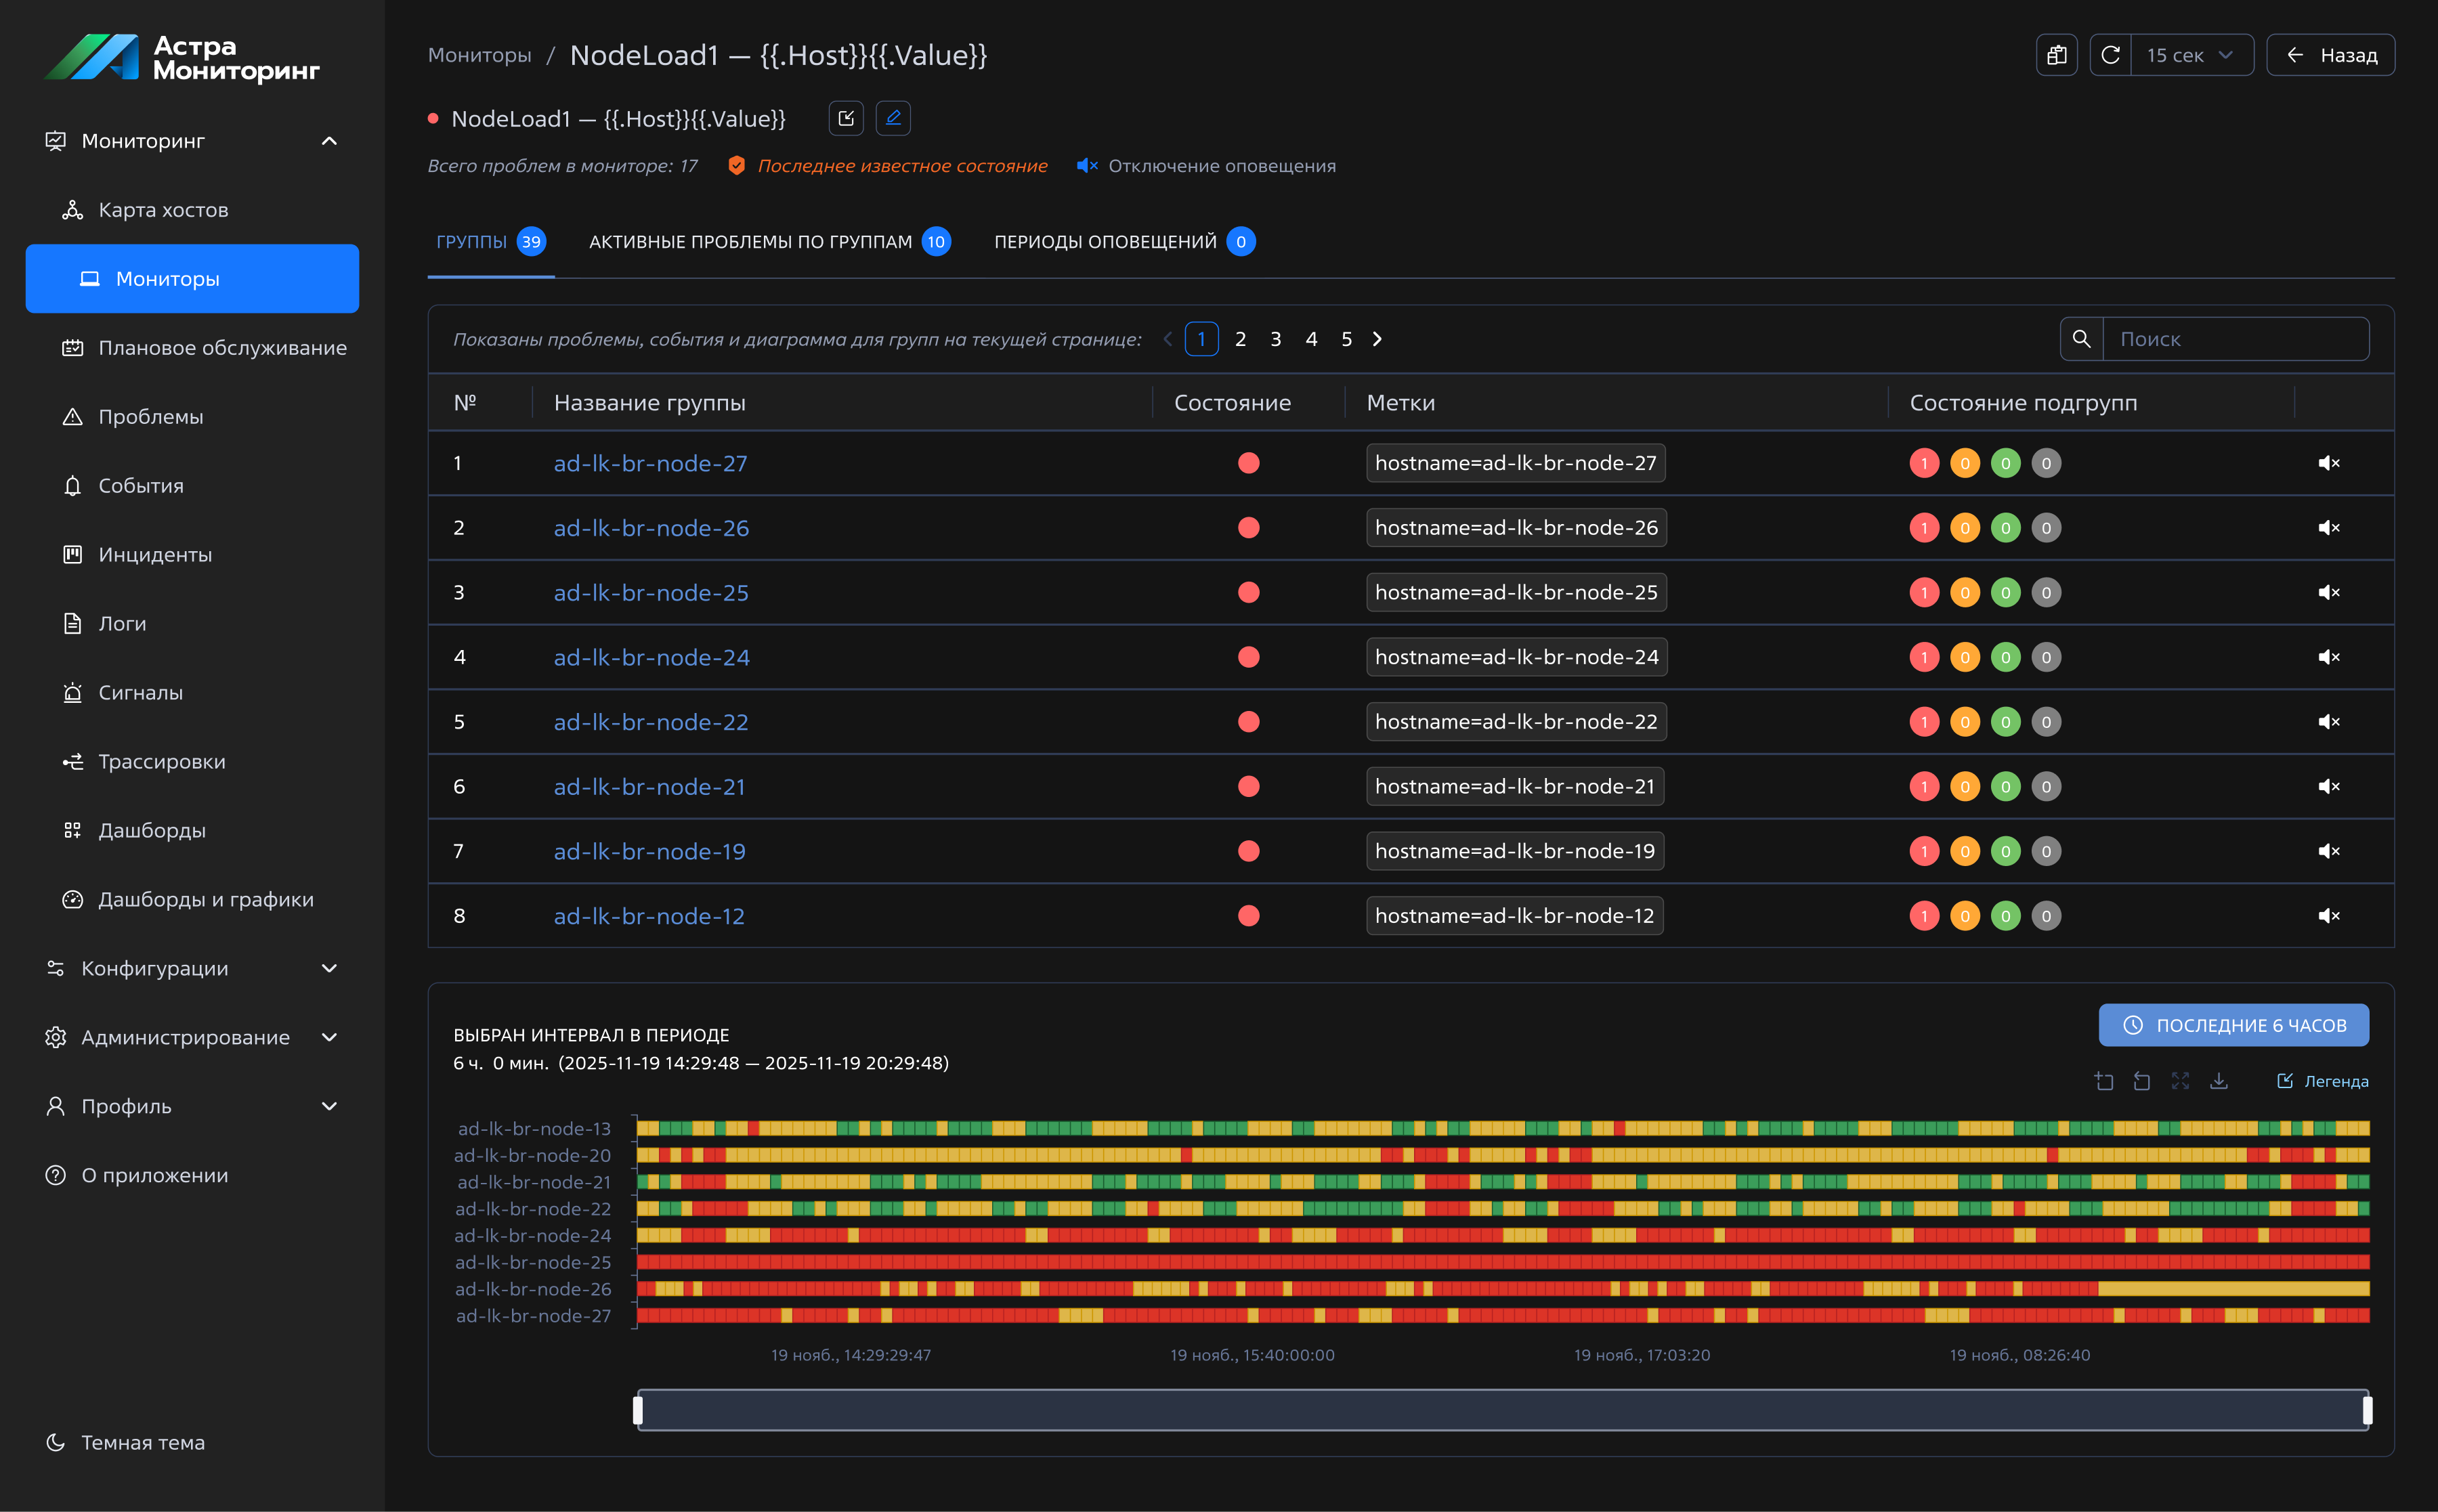Click the fullscreen expand icon above chart
This screenshot has height=1512, width=2438.
click(x=2180, y=1081)
